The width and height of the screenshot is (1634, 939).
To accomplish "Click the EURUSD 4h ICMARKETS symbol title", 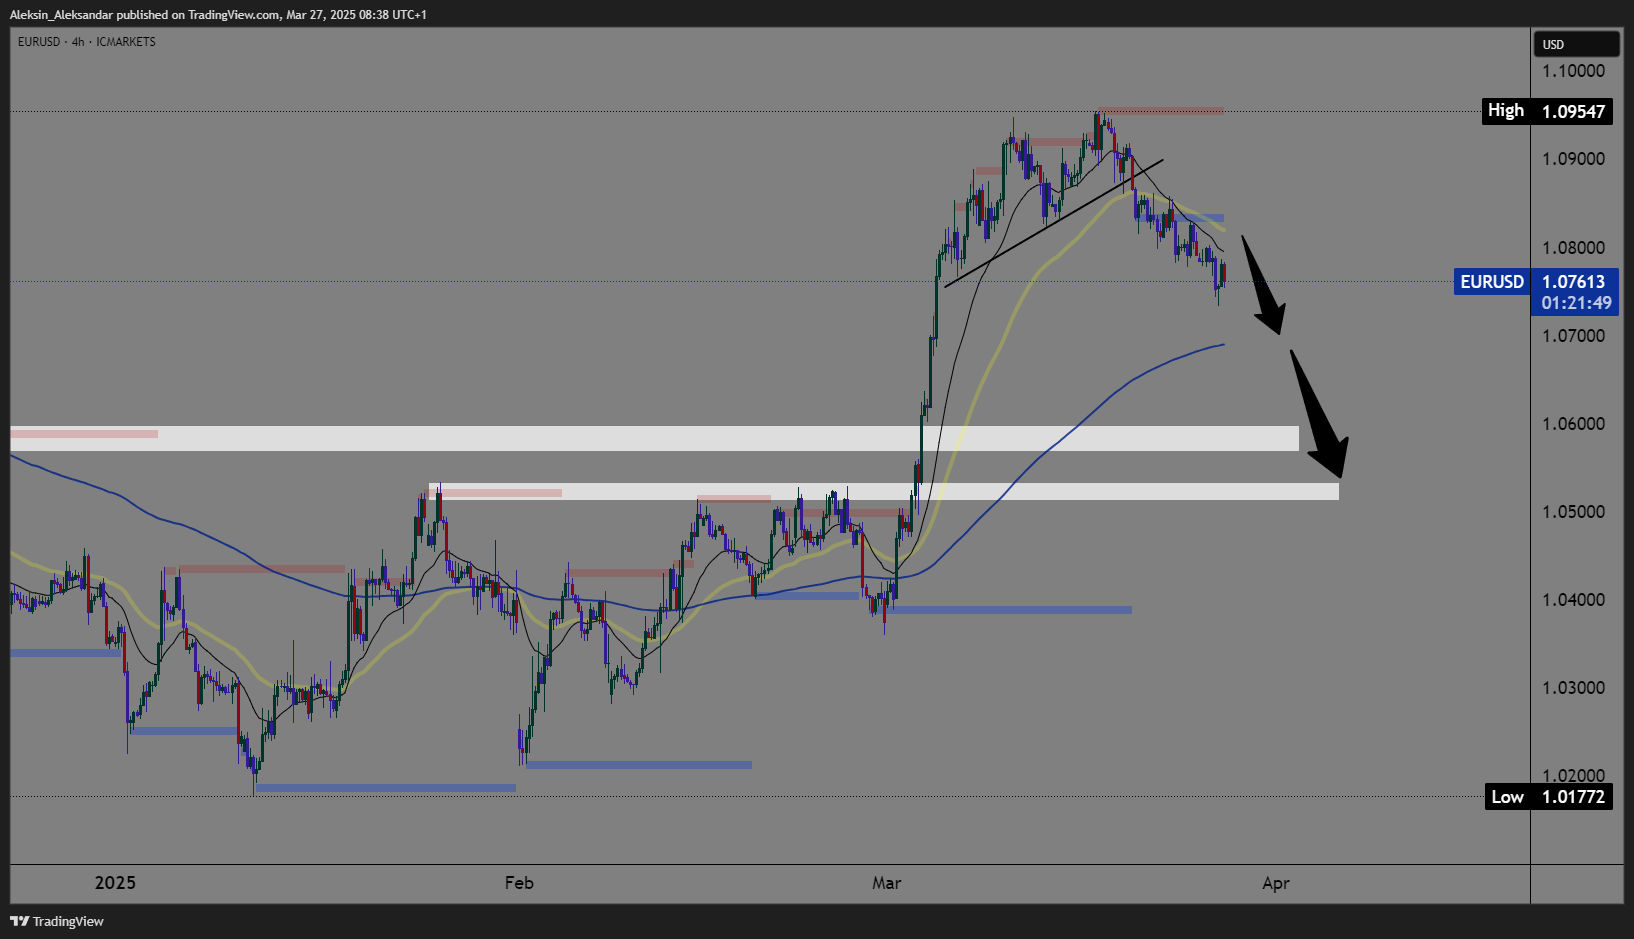I will pos(87,42).
